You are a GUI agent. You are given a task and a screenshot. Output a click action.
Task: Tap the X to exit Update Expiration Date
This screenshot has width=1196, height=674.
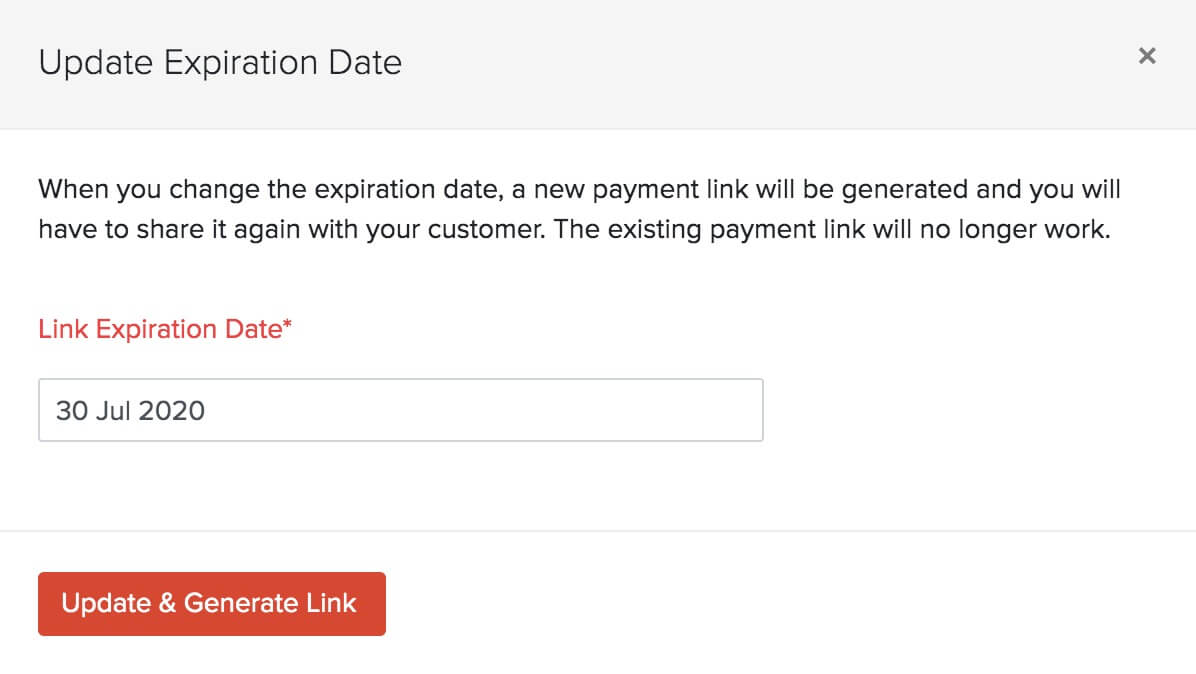tap(1147, 56)
